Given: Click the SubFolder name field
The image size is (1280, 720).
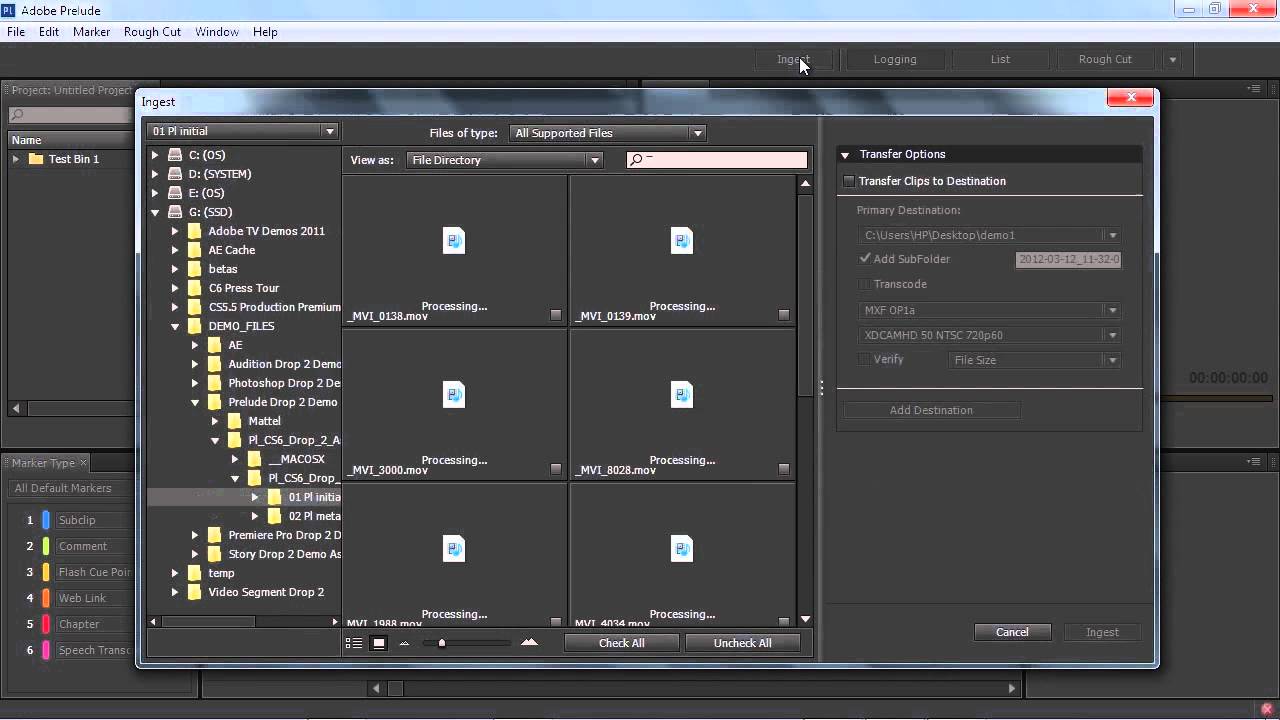Looking at the screenshot, I should click(x=1068, y=259).
